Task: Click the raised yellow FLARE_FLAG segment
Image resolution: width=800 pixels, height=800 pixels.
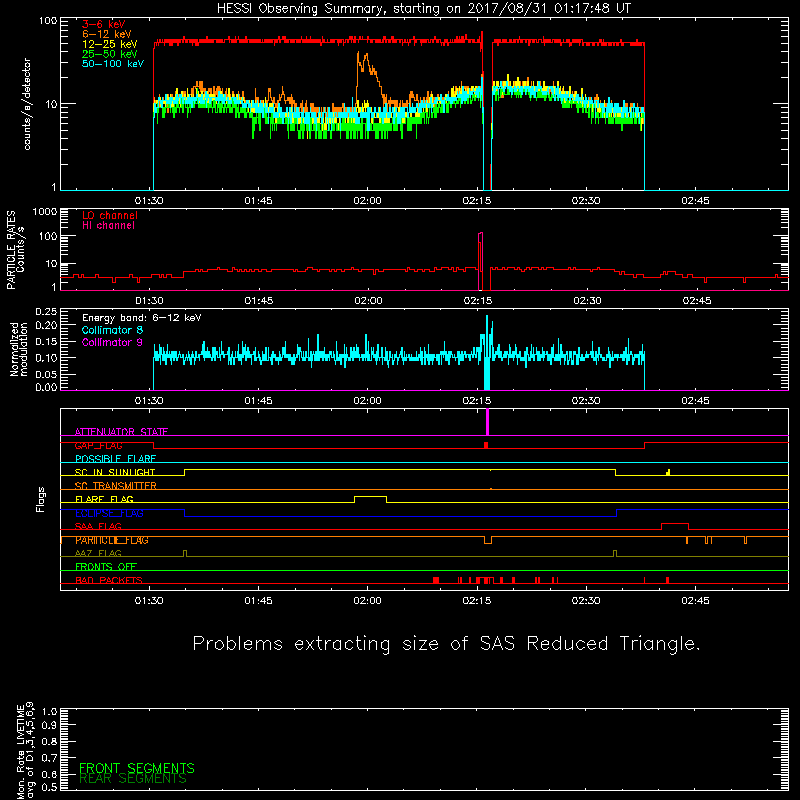Action: click(370, 496)
